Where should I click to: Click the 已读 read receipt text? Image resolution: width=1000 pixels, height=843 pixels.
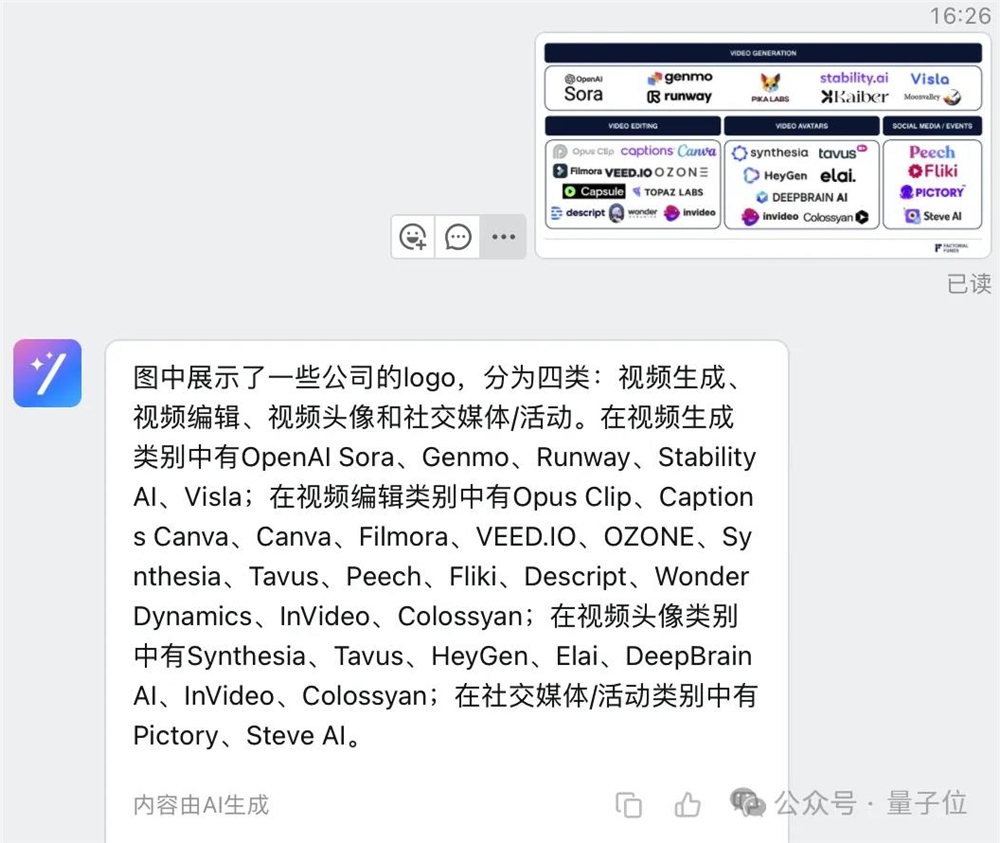968,285
